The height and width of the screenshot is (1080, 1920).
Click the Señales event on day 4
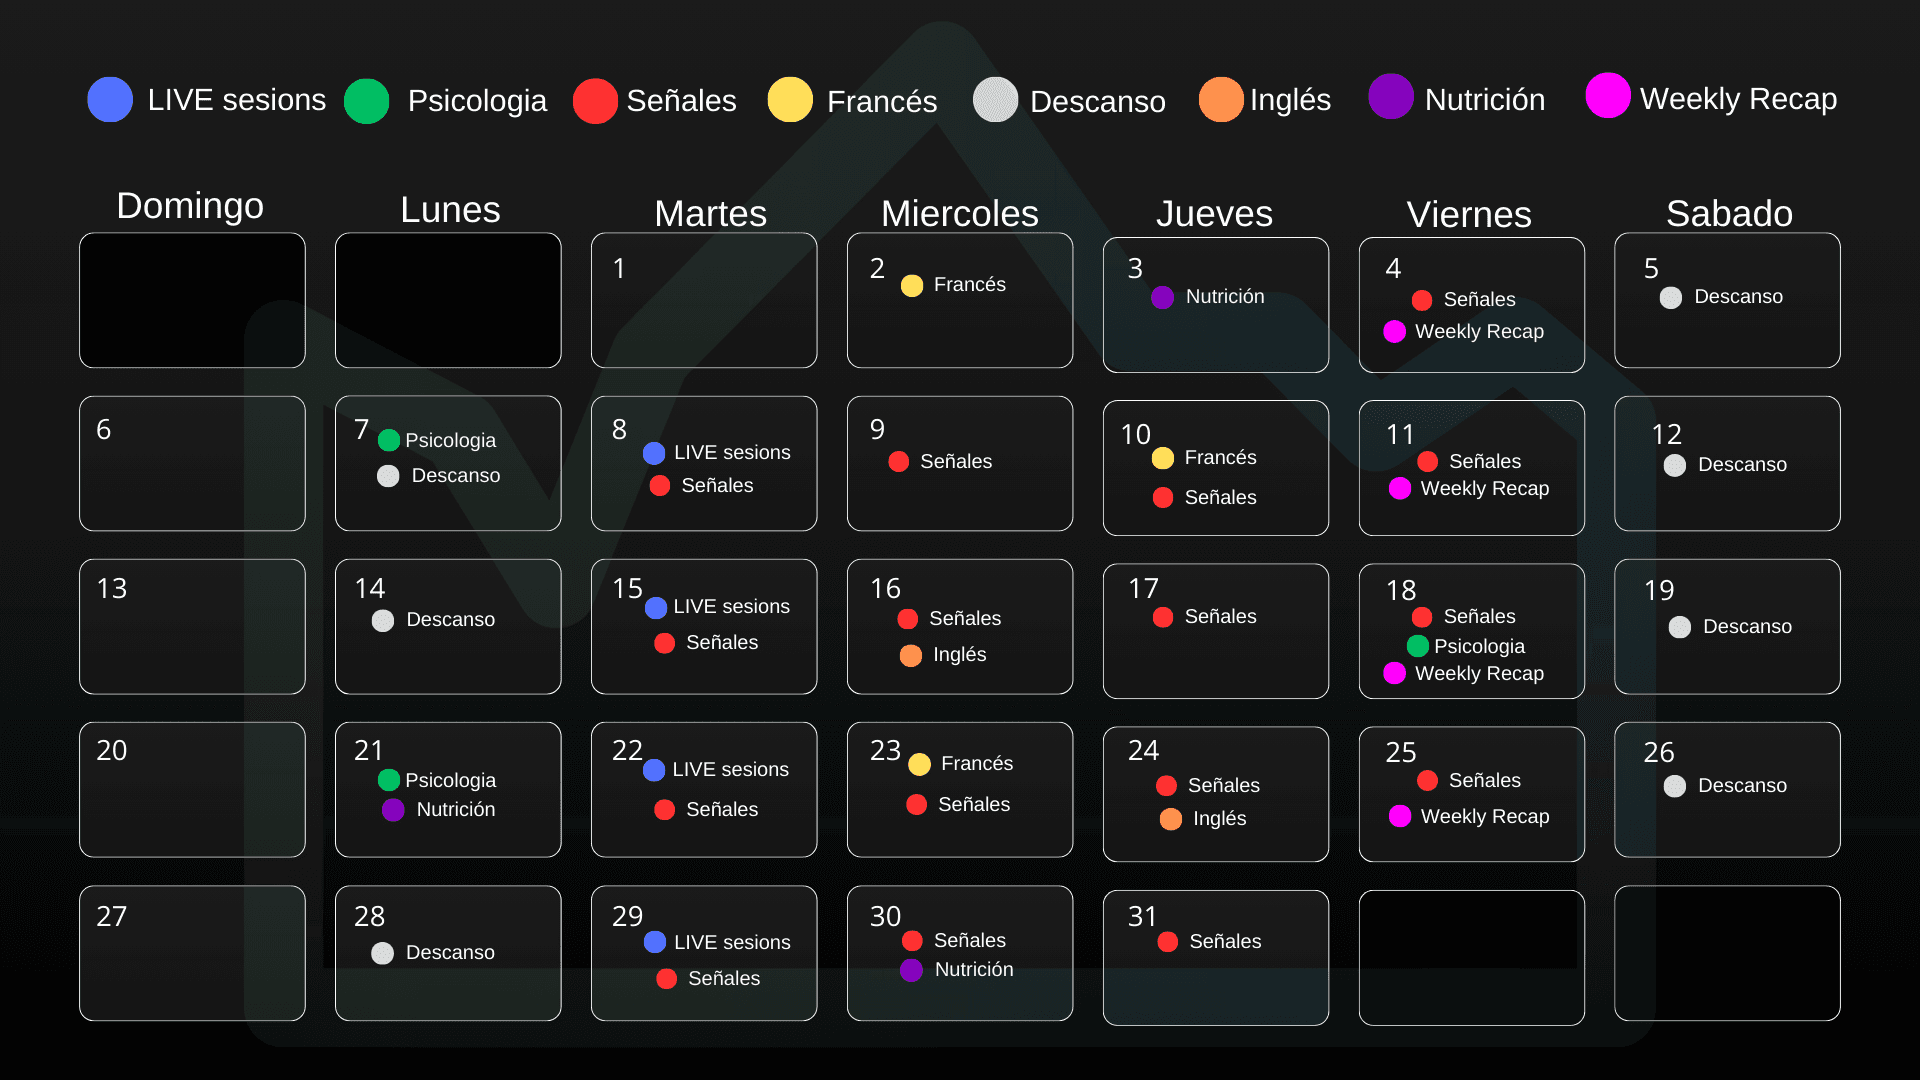coord(1464,299)
